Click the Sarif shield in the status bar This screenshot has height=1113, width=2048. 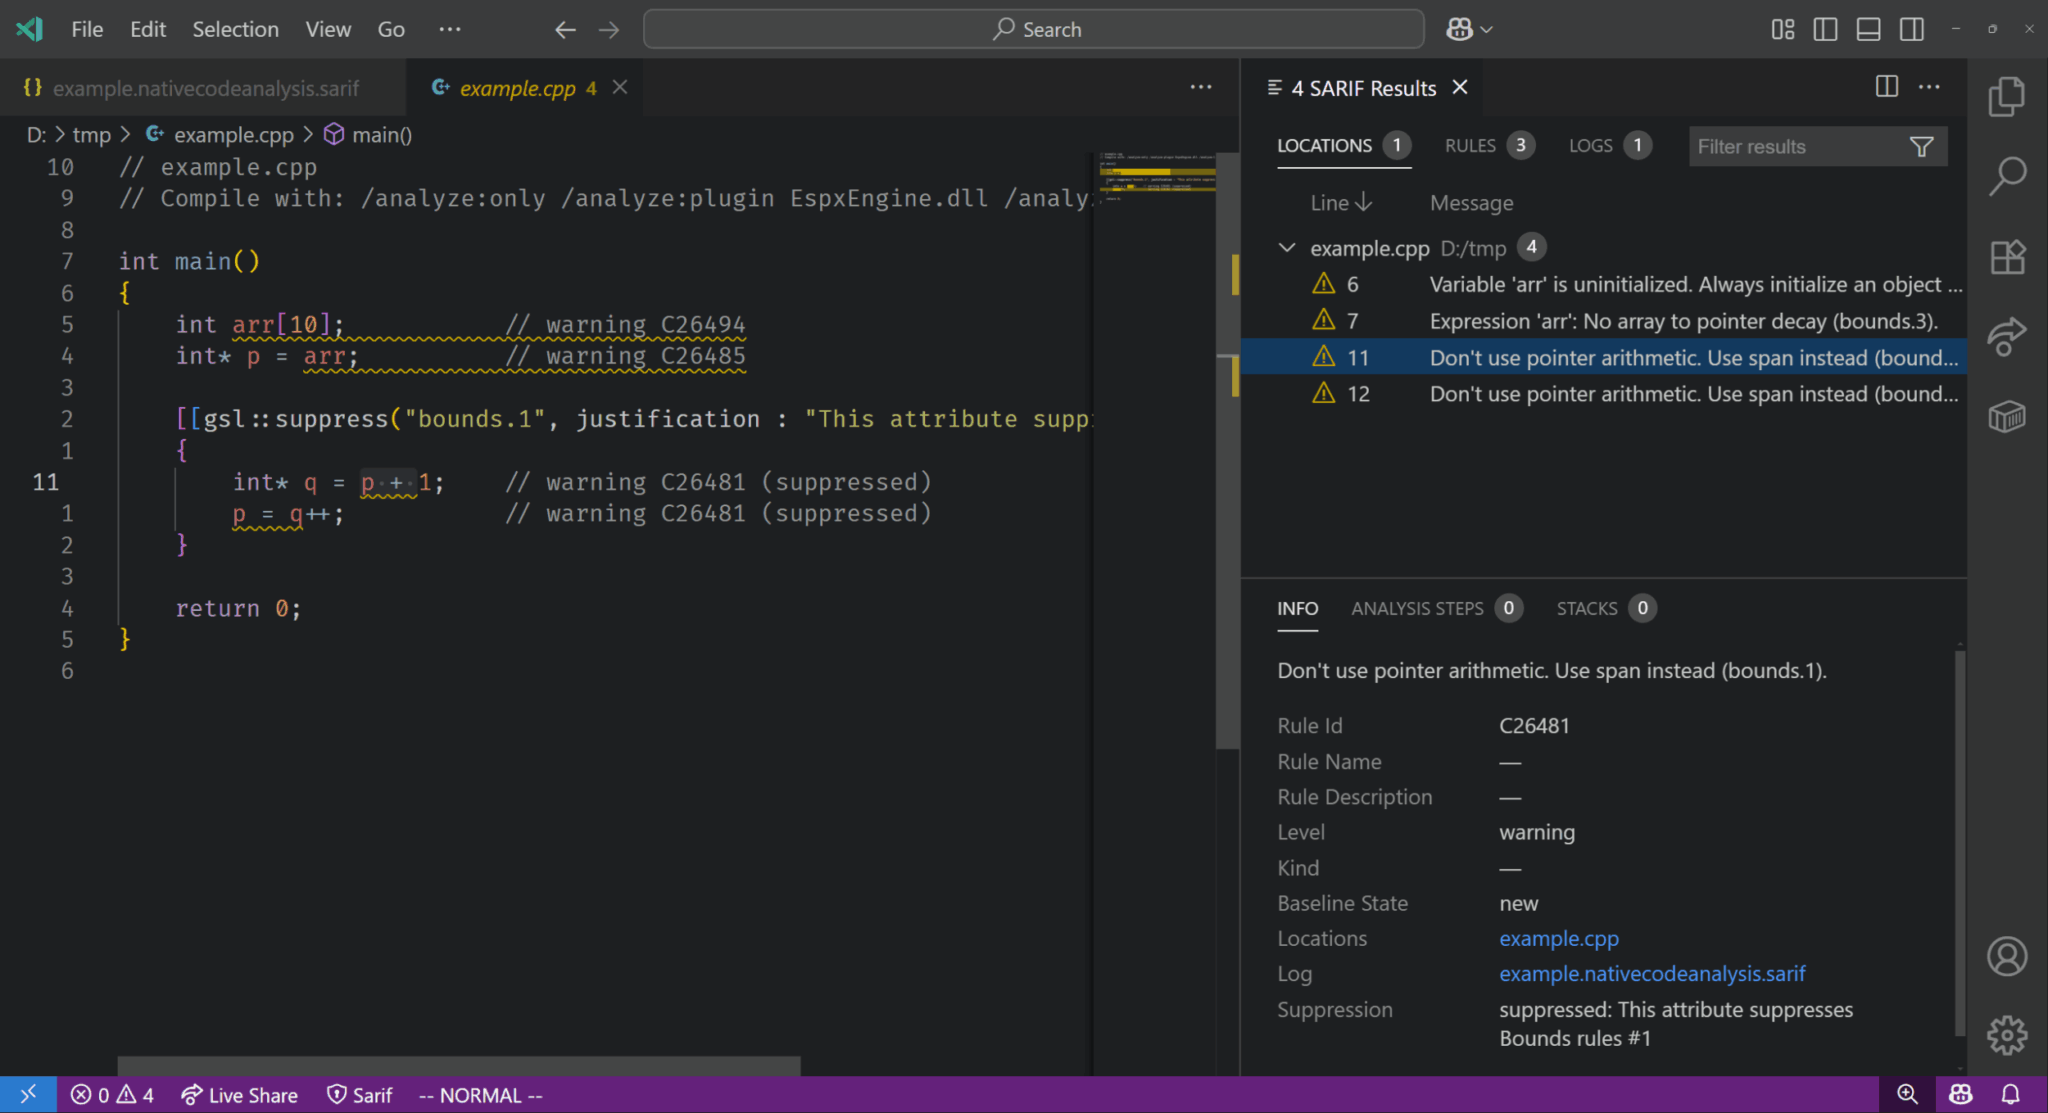pyautogui.click(x=358, y=1094)
